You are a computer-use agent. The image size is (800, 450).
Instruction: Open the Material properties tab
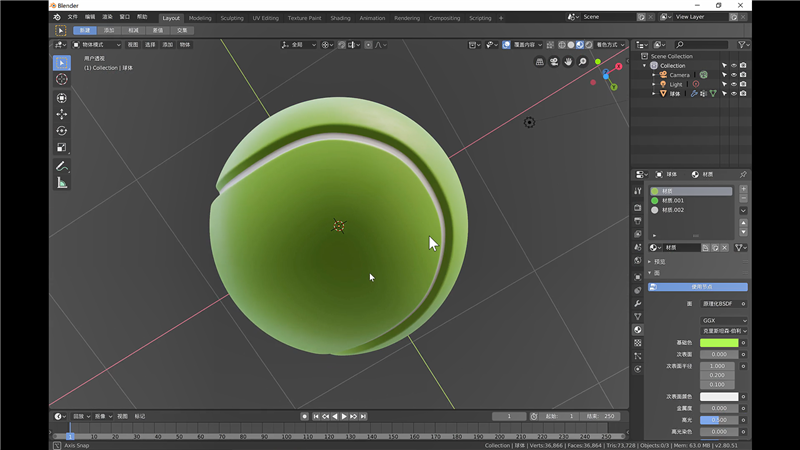coord(638,330)
